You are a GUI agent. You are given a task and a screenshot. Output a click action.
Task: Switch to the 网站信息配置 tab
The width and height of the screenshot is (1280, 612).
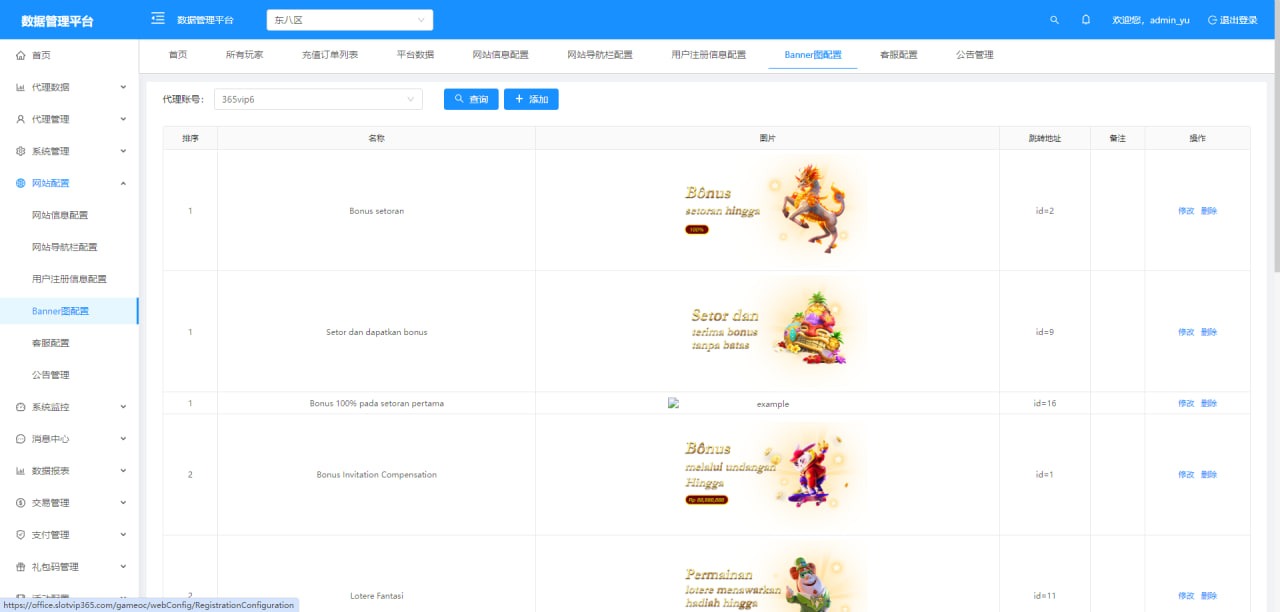pyautogui.click(x=500, y=55)
